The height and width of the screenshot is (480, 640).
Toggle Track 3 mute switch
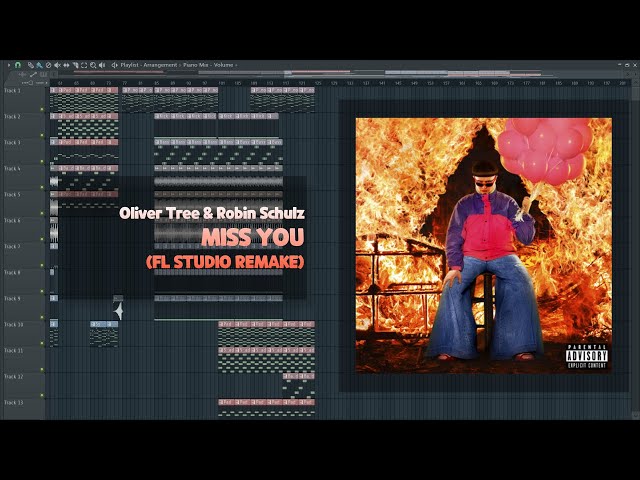[x=42, y=162]
